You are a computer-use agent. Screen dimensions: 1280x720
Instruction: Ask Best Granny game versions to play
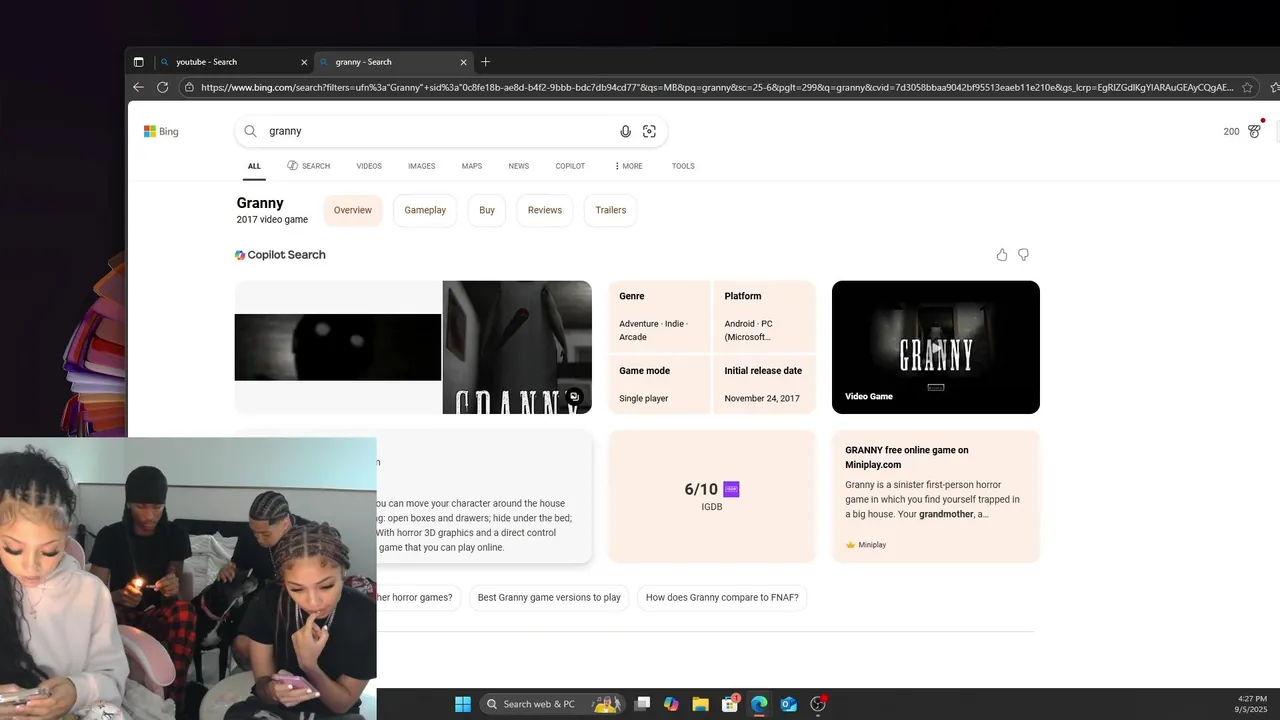549,598
